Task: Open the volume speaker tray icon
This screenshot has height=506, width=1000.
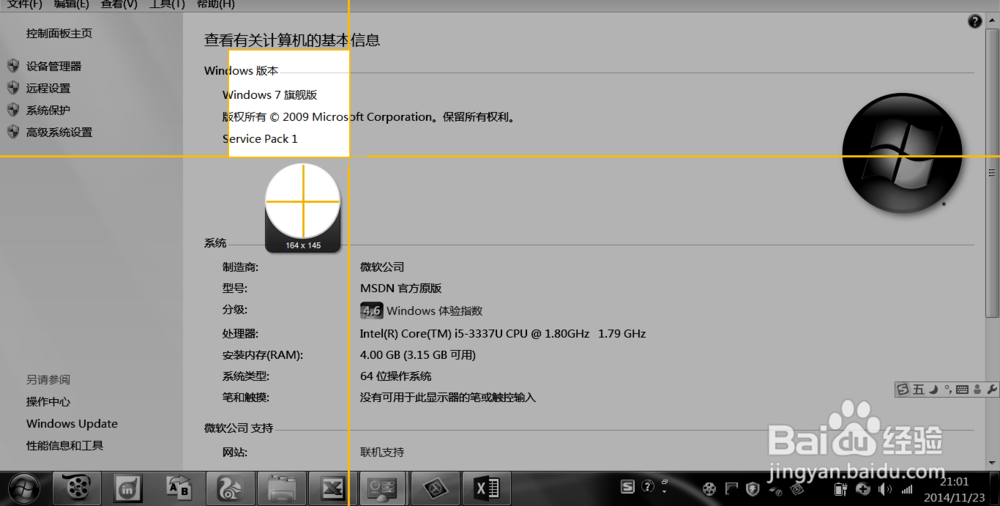Action: click(885, 489)
